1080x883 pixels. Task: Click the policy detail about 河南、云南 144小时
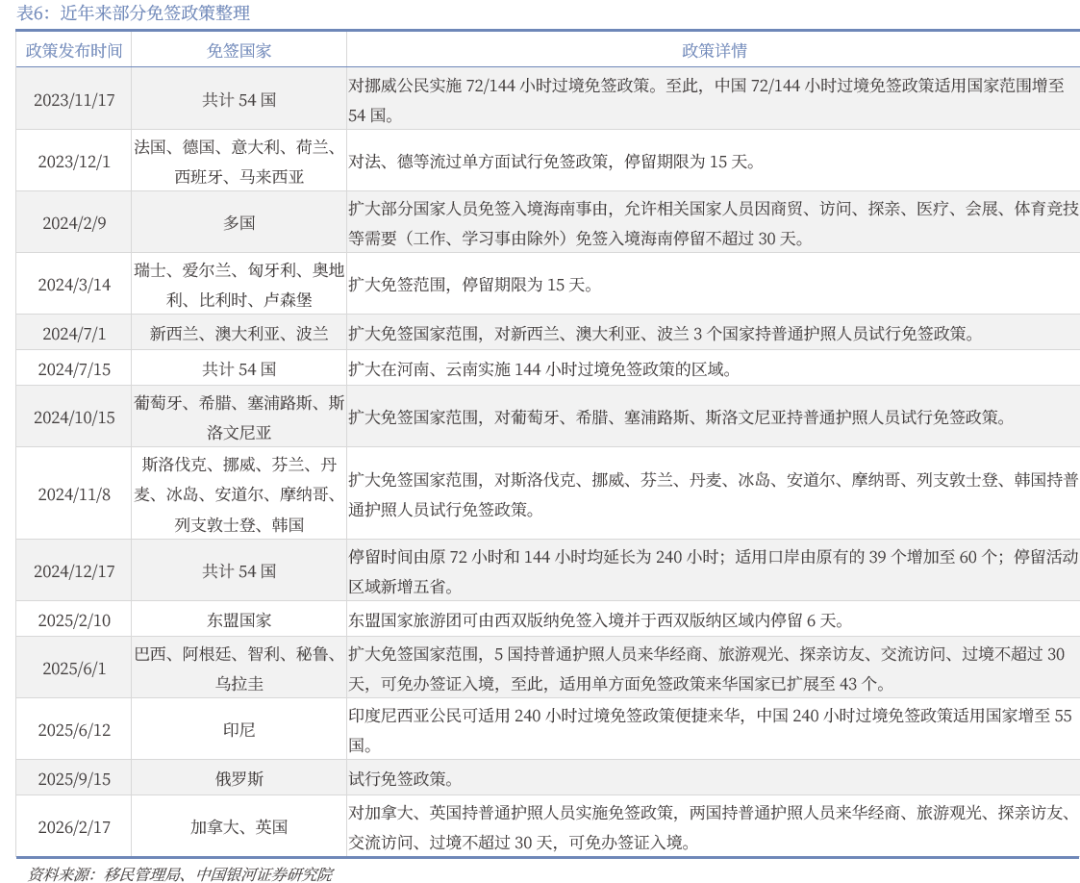[x=541, y=369]
